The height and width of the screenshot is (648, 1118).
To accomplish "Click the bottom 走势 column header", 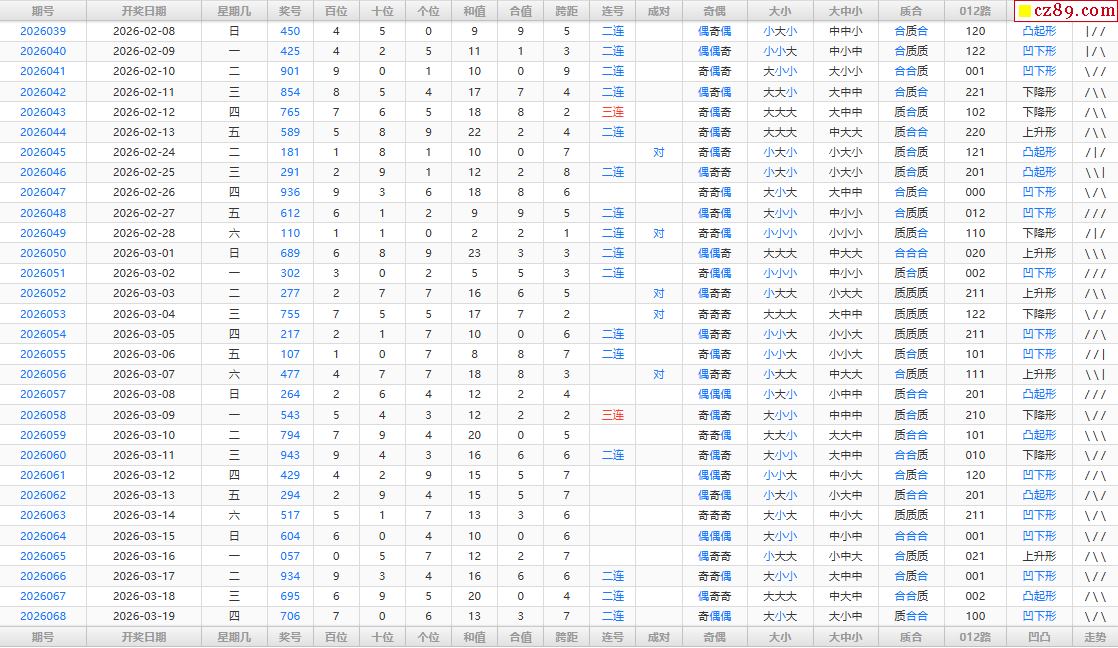I will 1095,637.
